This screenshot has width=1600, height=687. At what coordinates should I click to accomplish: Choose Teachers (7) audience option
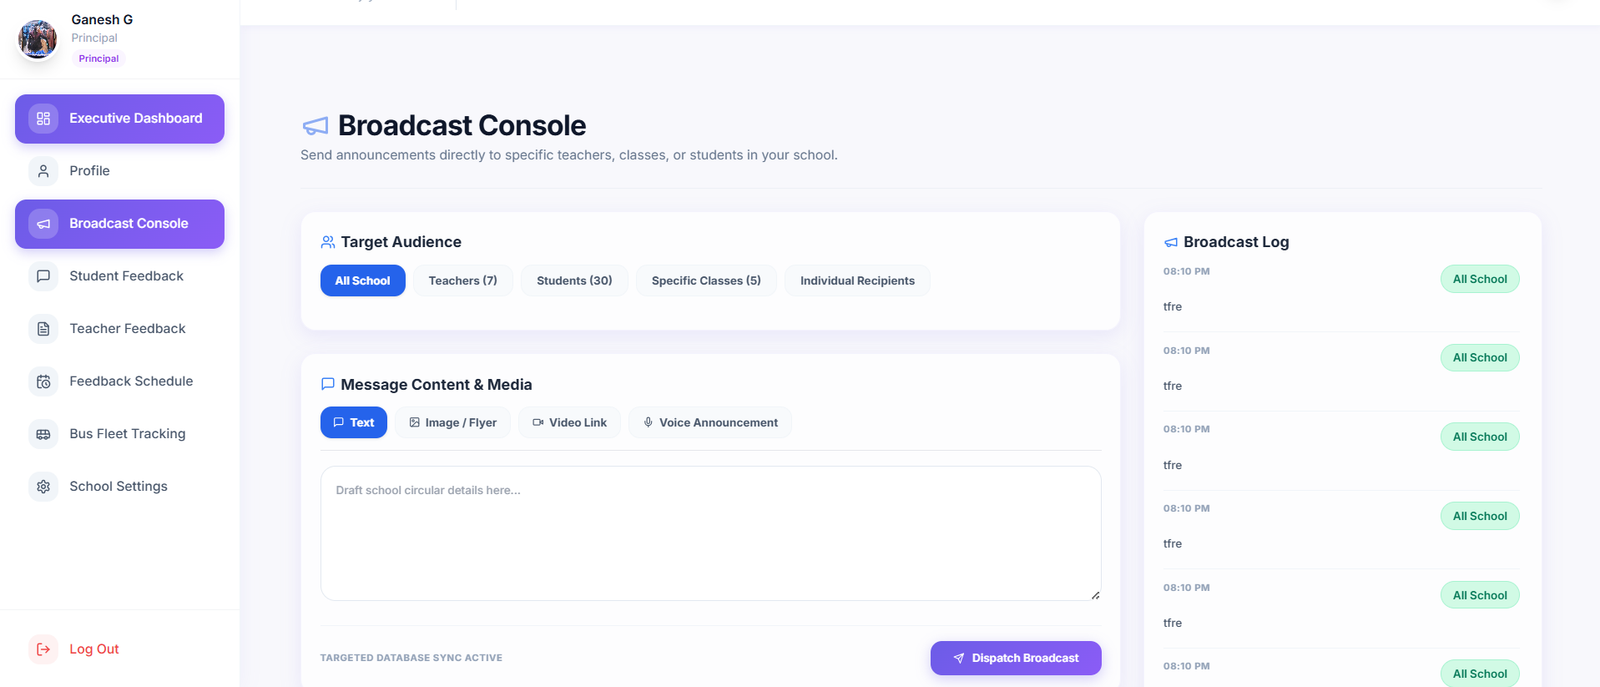coord(463,281)
